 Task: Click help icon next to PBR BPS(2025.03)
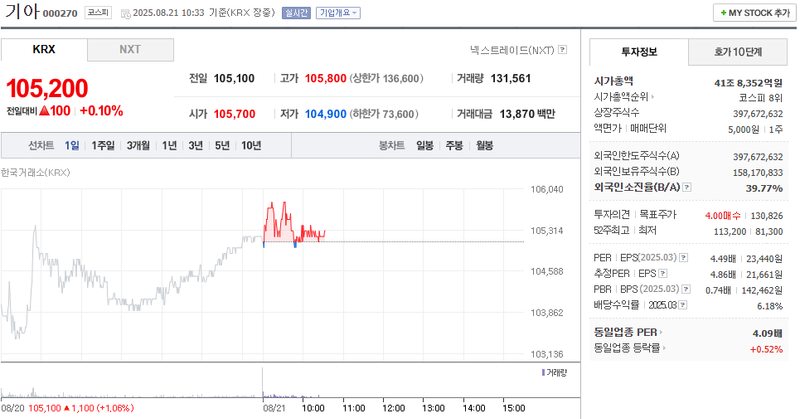686,289
